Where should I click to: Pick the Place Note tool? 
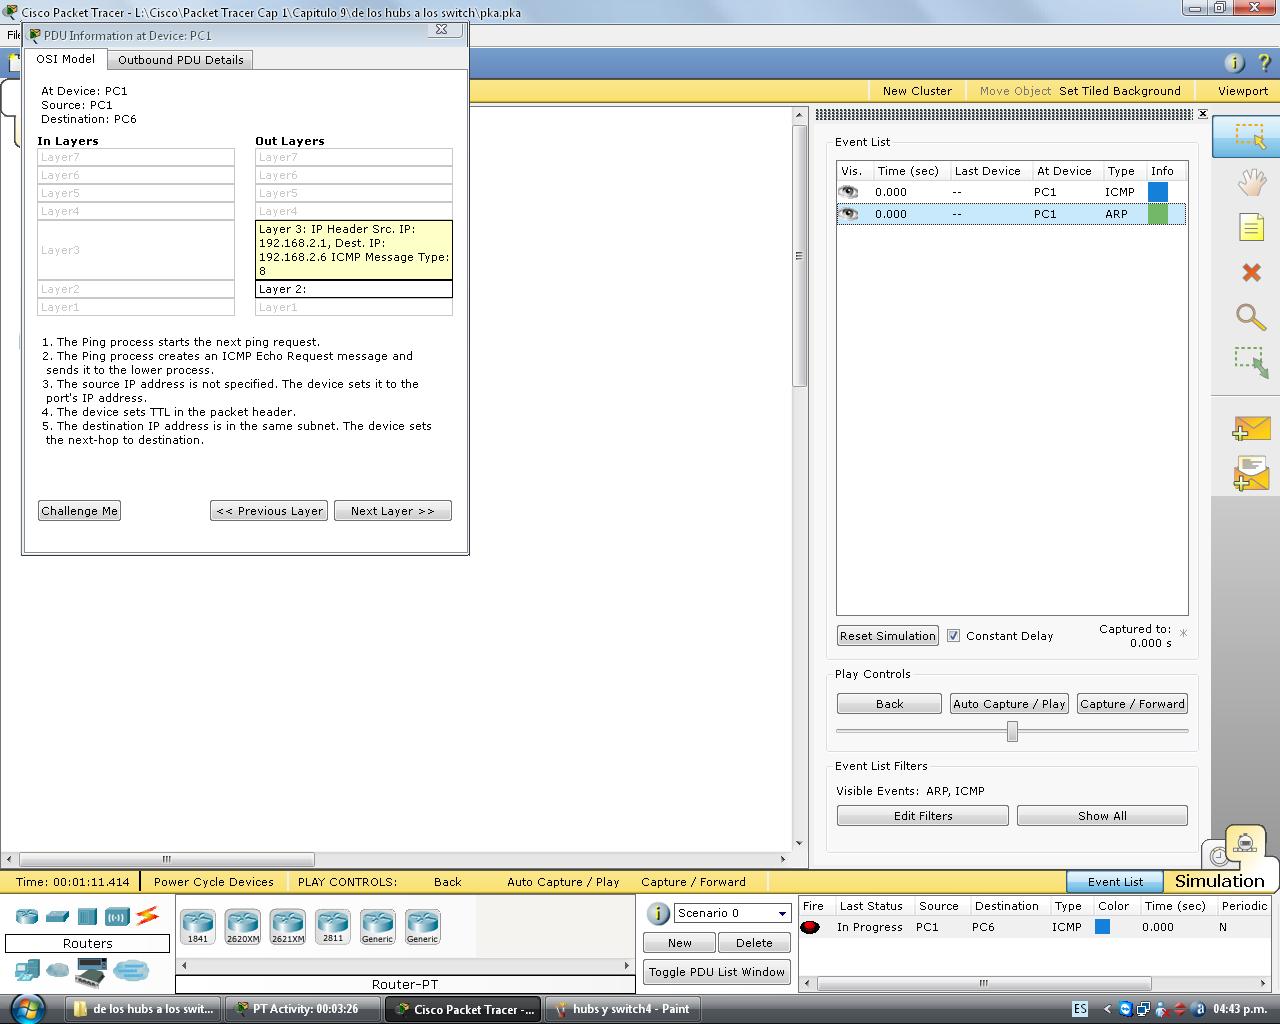[1251, 227]
